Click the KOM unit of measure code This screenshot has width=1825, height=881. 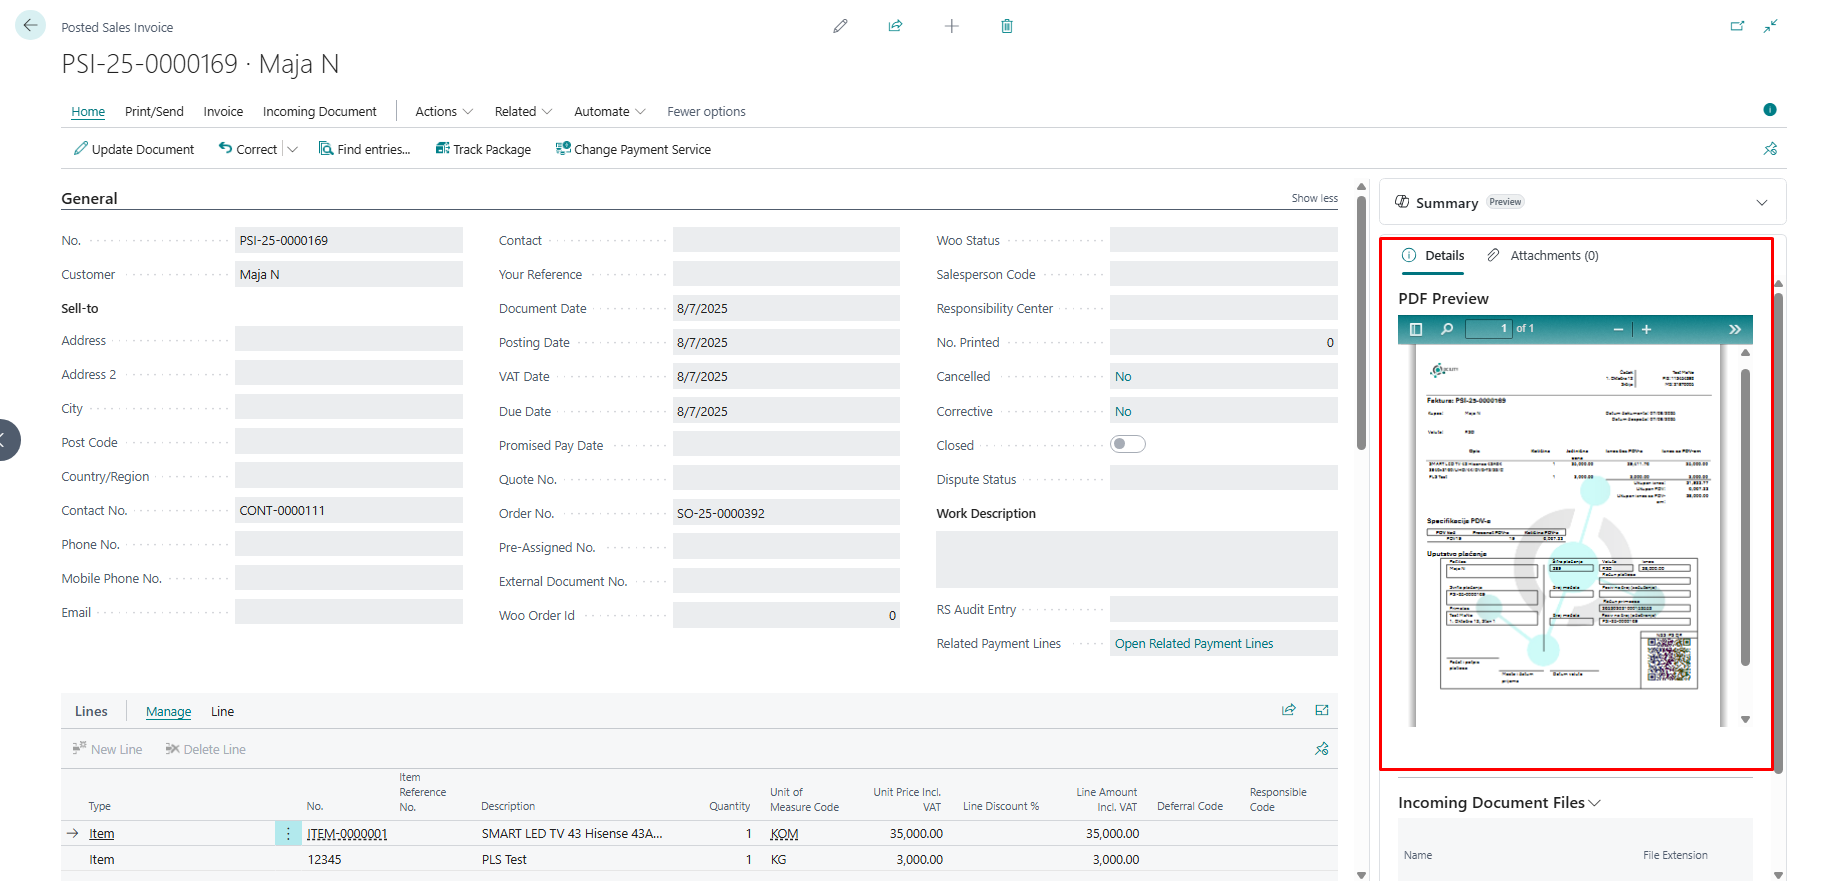[x=784, y=834]
